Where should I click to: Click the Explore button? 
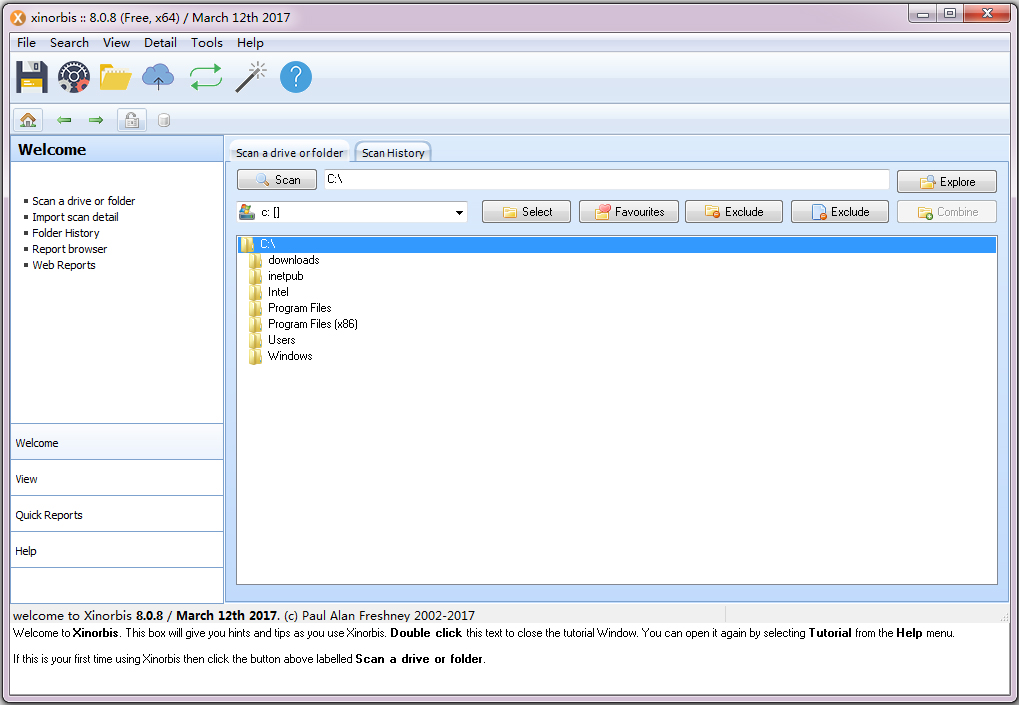pos(947,182)
